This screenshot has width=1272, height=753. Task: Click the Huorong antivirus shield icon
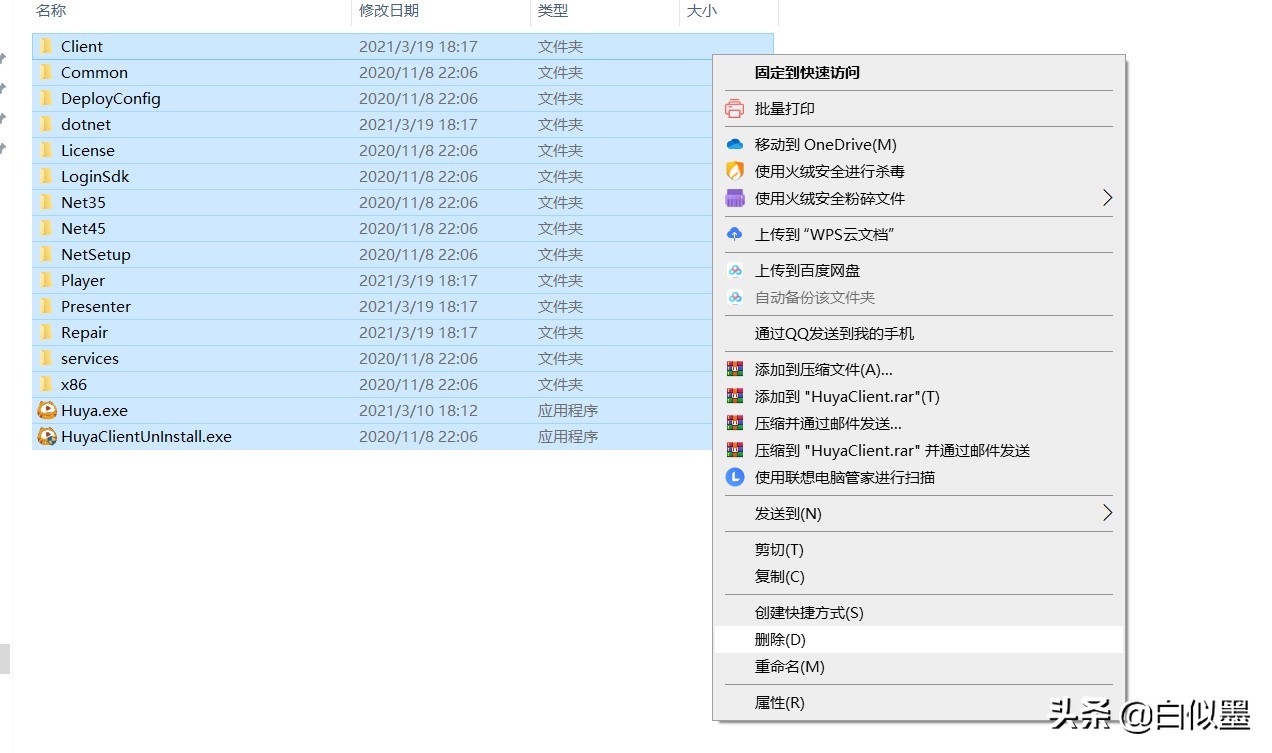coord(733,171)
